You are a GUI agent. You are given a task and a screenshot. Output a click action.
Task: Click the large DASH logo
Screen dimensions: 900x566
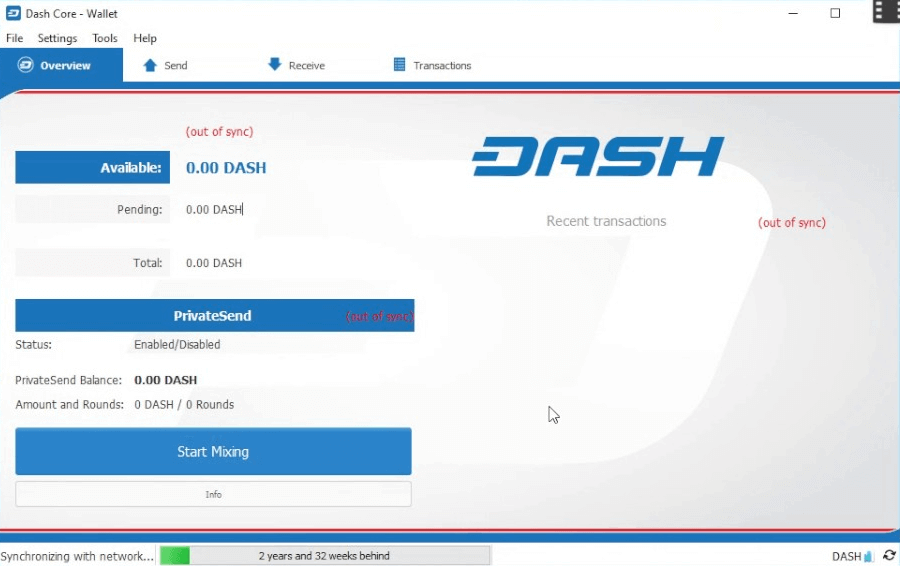(597, 157)
